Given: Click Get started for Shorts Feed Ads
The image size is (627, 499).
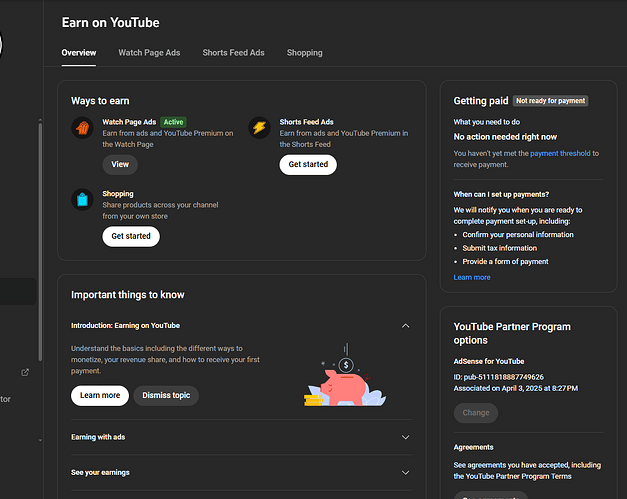Looking at the screenshot, I should [308, 164].
